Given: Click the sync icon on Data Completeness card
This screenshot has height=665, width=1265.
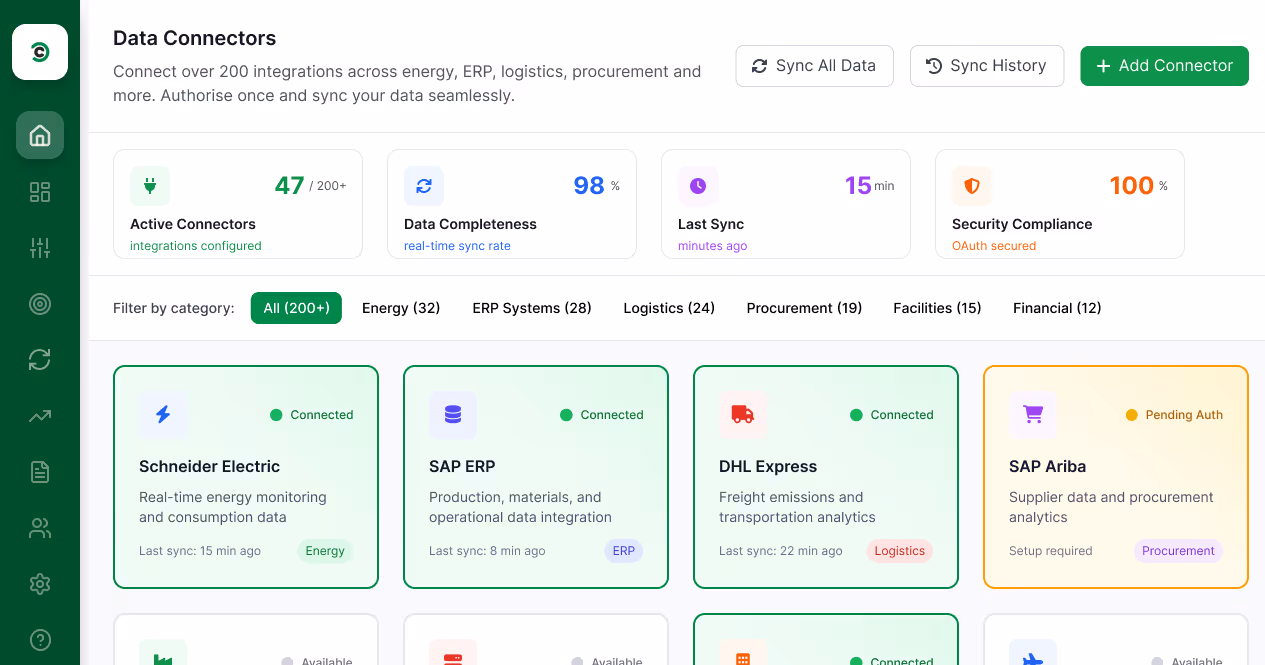Looking at the screenshot, I should pyautogui.click(x=424, y=186).
